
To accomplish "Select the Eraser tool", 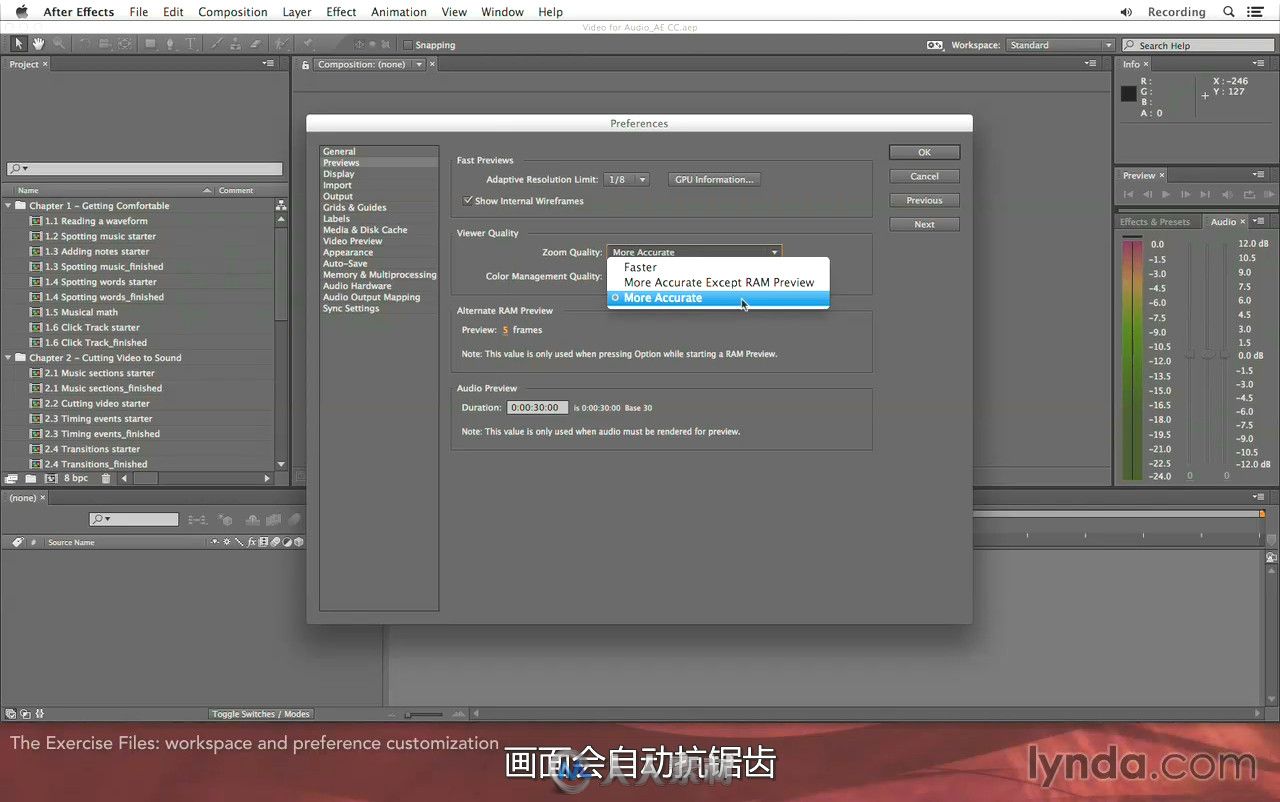I will [256, 44].
